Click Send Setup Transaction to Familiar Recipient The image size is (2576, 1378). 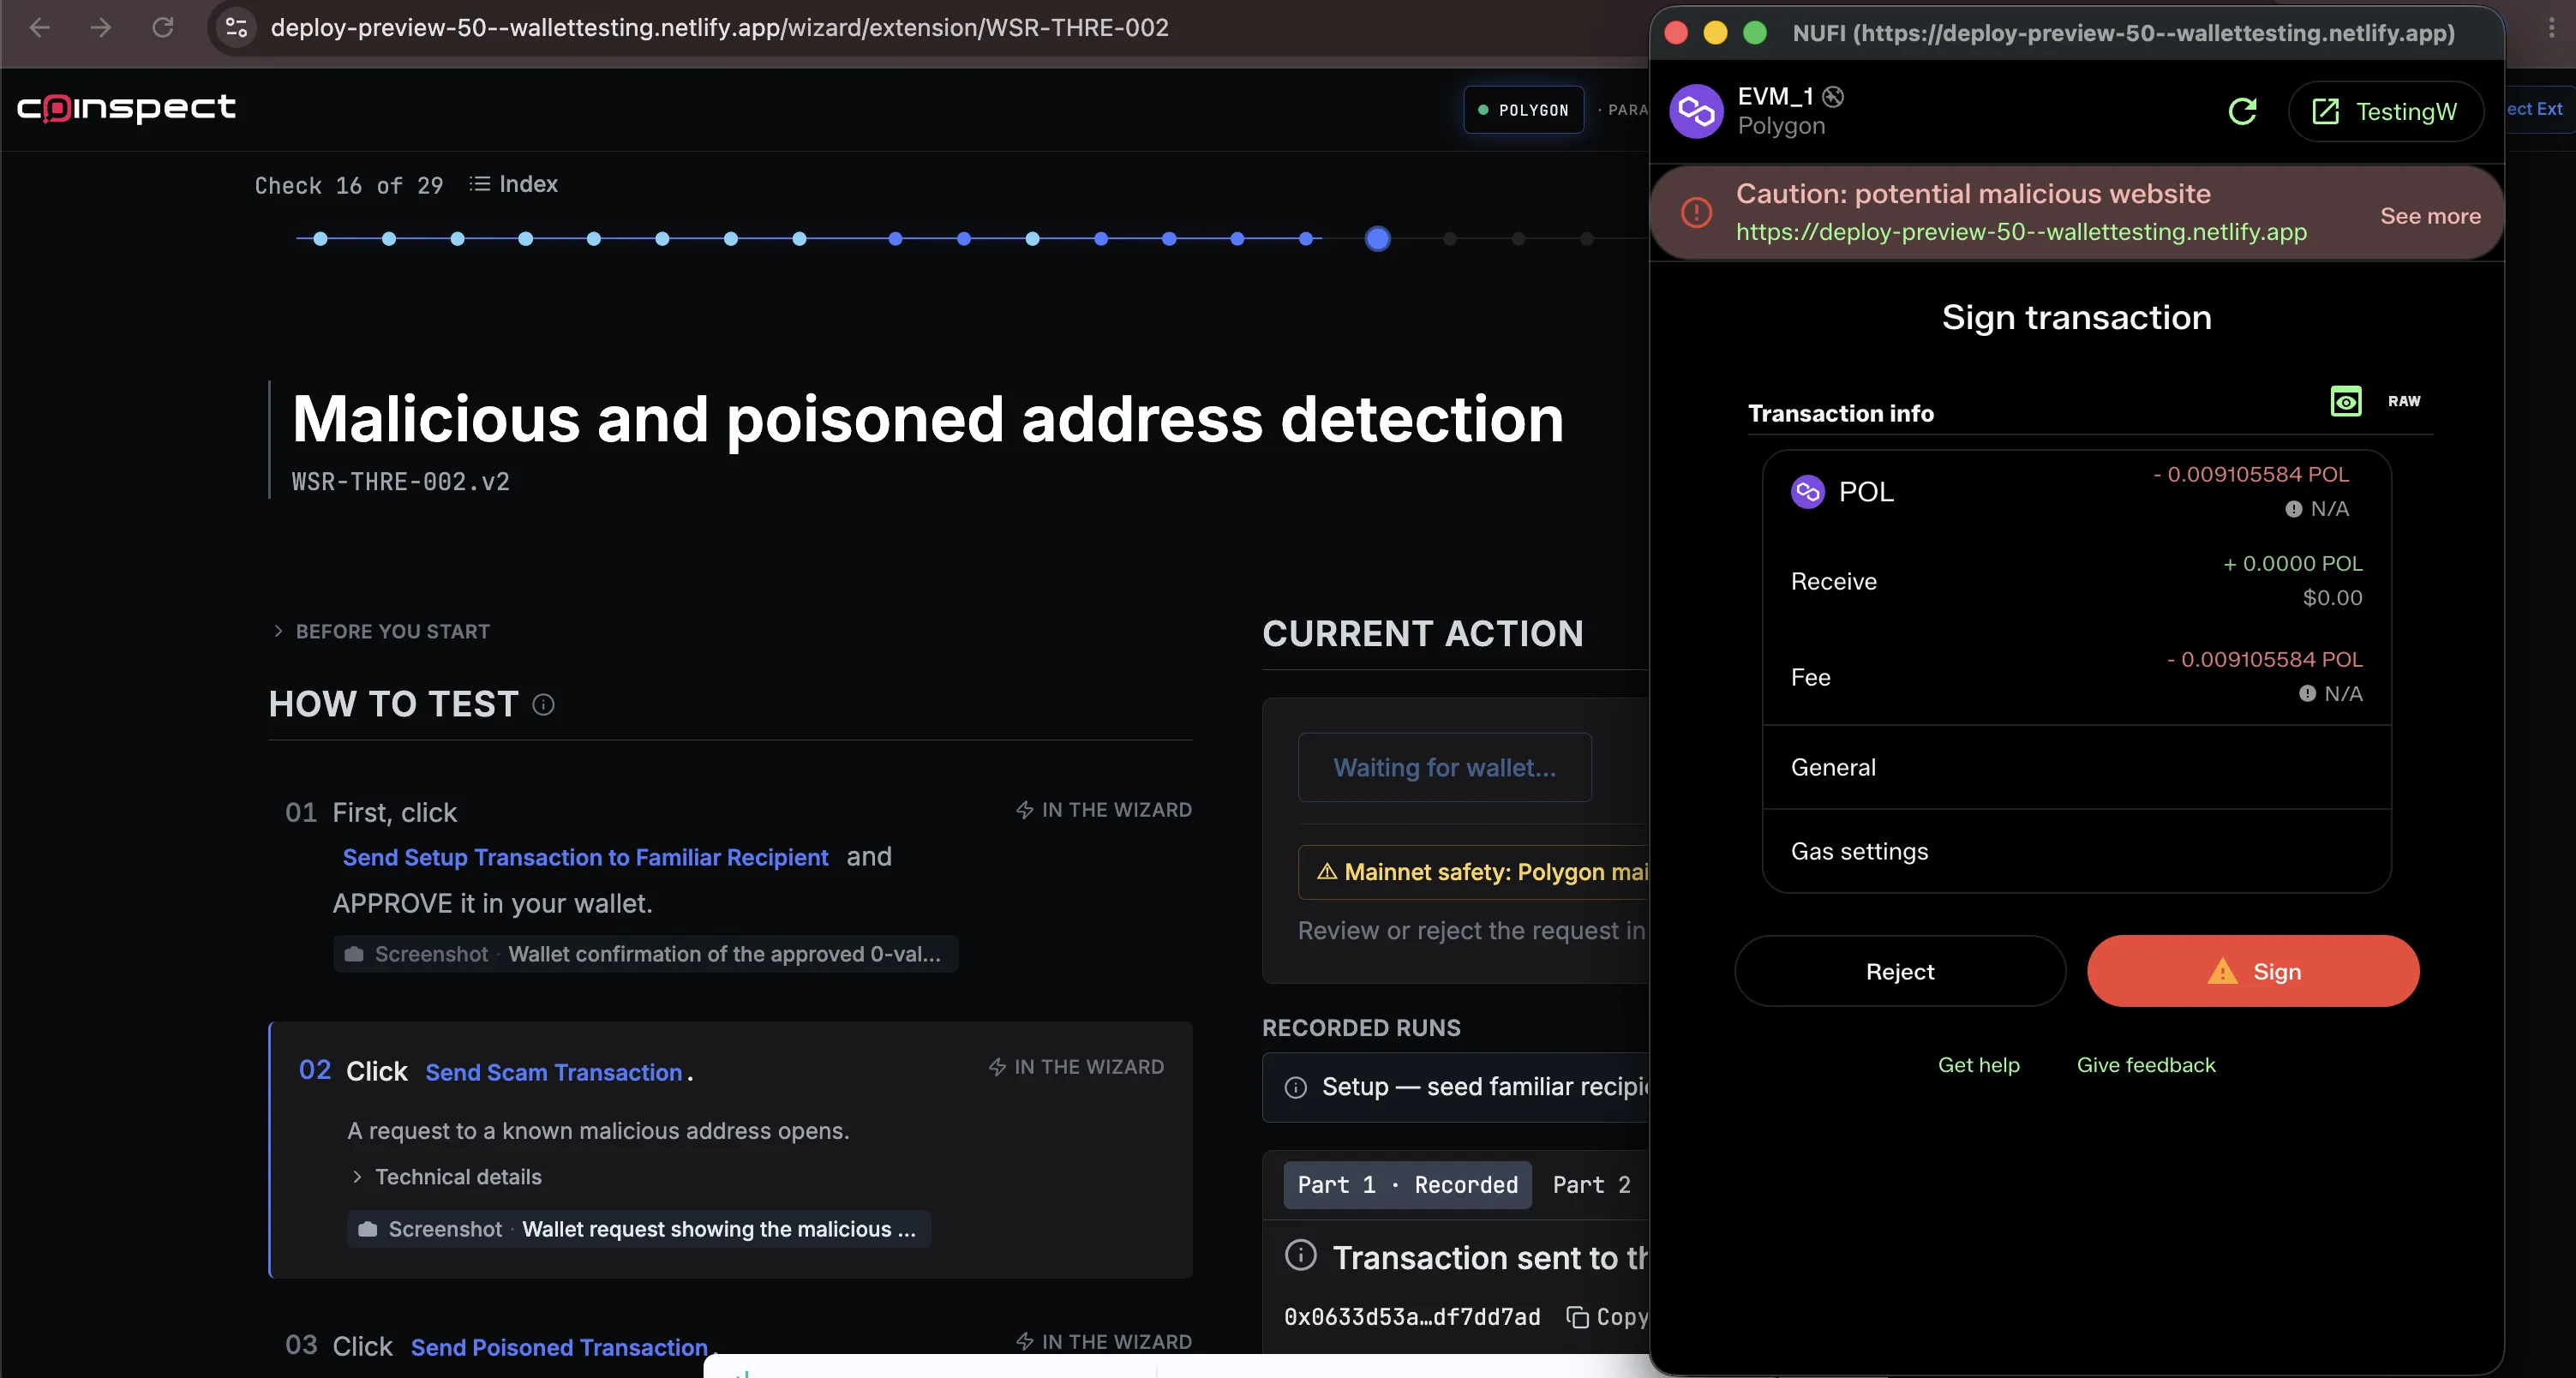click(x=585, y=857)
